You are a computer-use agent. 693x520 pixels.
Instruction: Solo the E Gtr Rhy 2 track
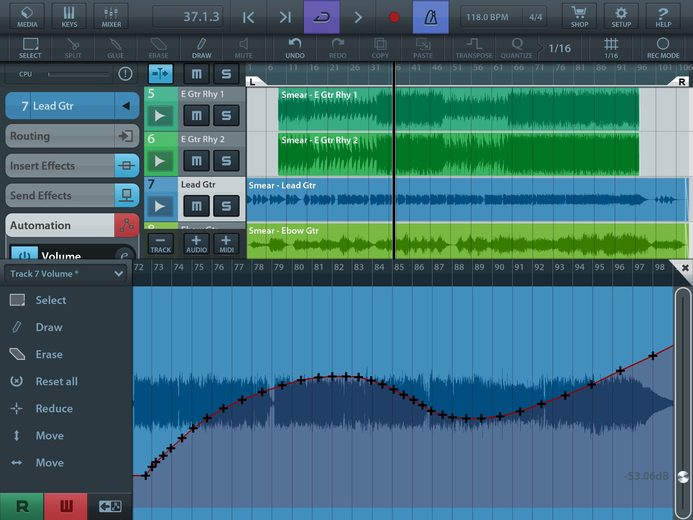[226, 161]
